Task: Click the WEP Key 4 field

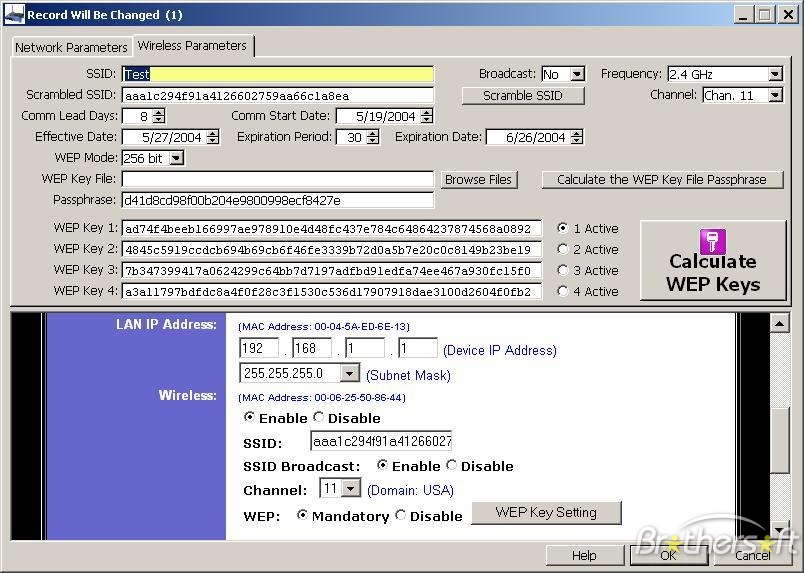Action: pos(332,292)
